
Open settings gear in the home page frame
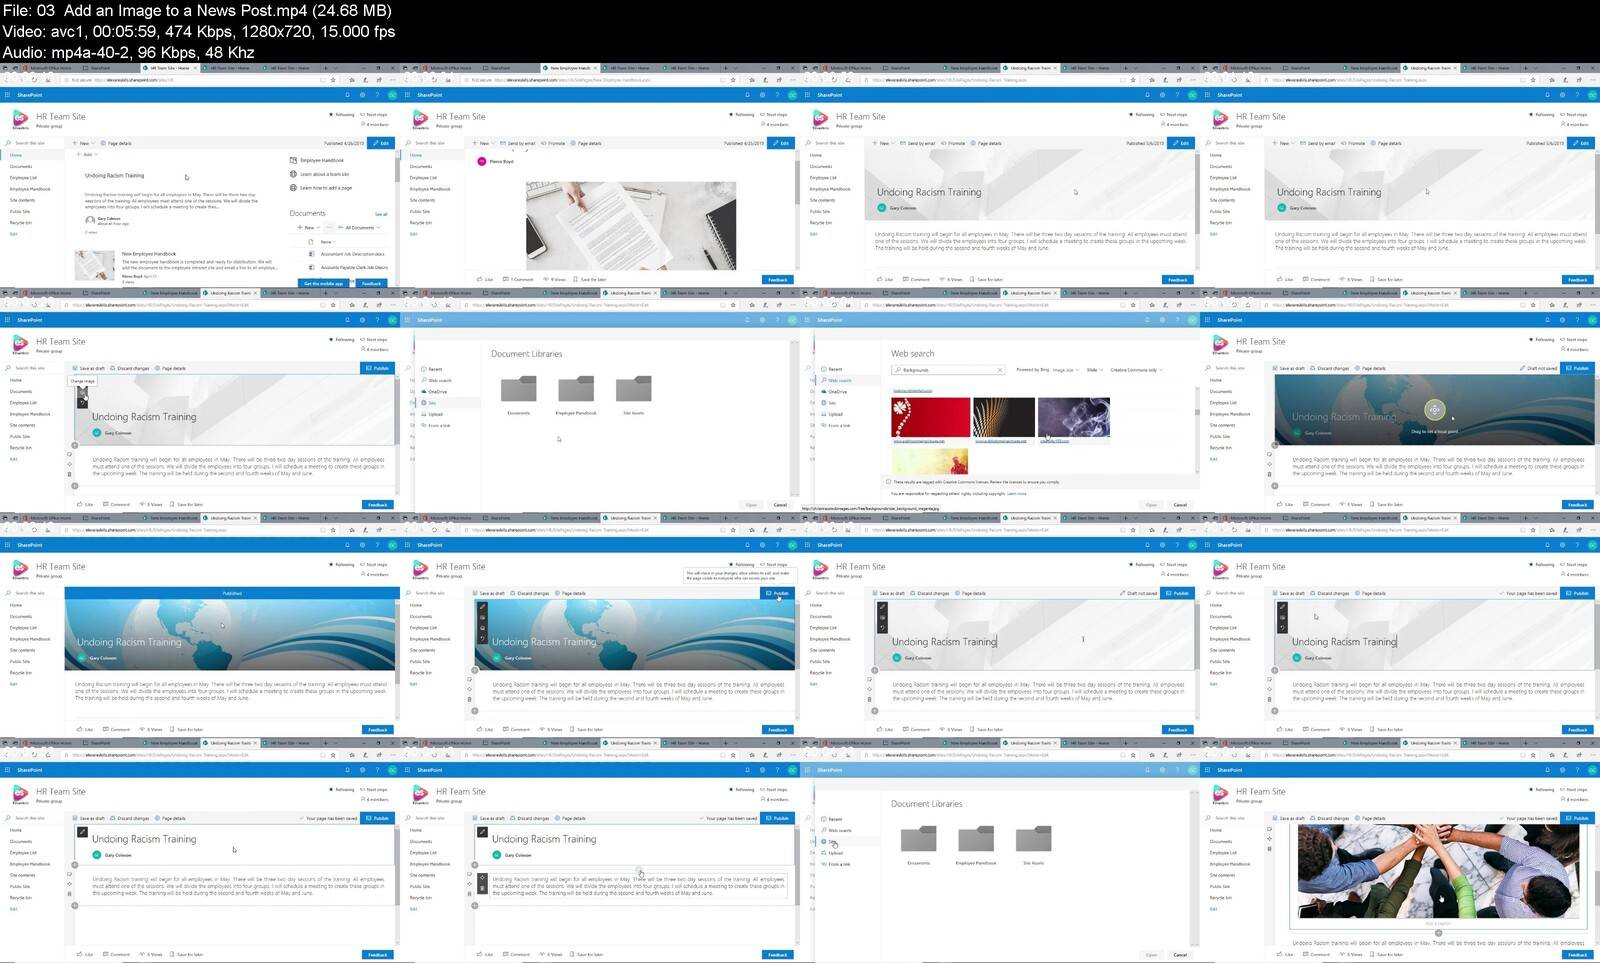[362, 95]
